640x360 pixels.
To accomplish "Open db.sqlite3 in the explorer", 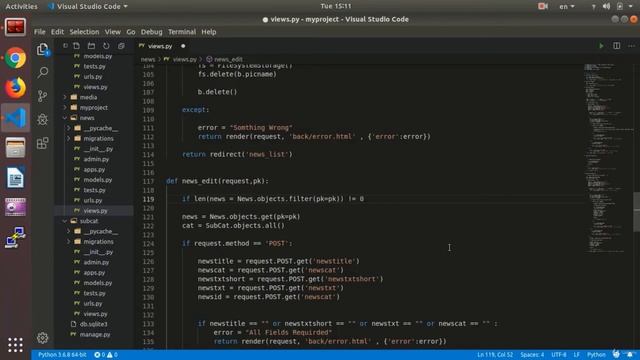I will [93, 324].
